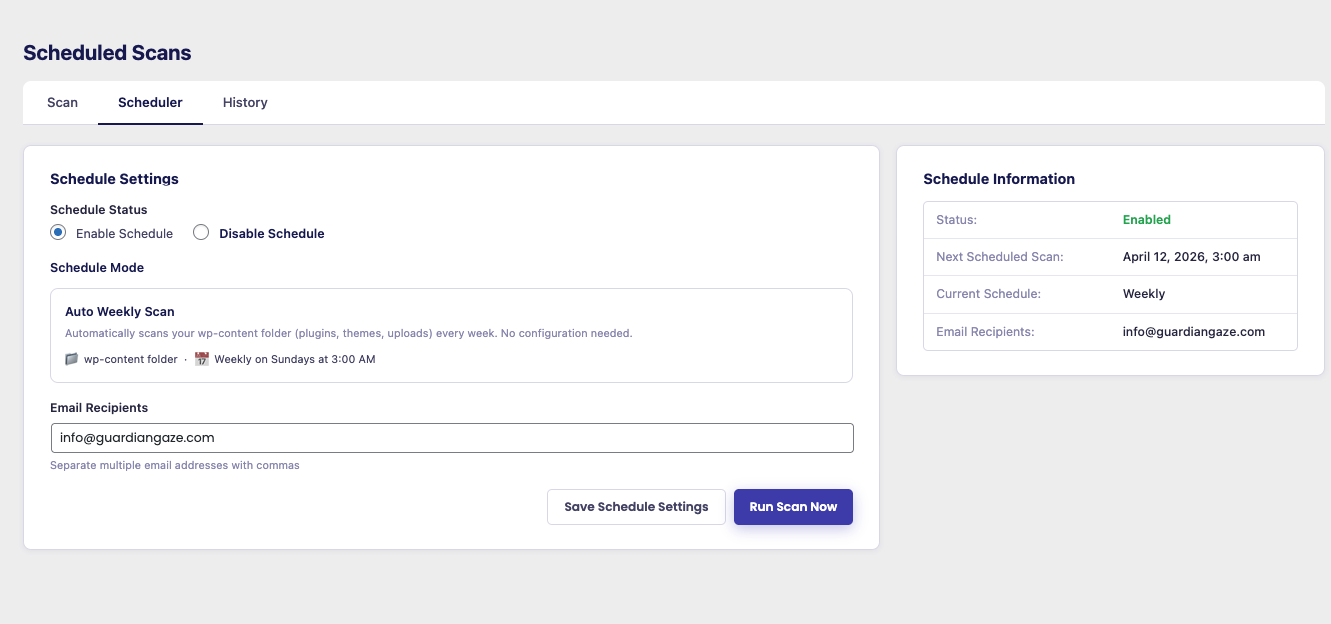Click the Weekly value for Current Schedule

[x=1144, y=294]
